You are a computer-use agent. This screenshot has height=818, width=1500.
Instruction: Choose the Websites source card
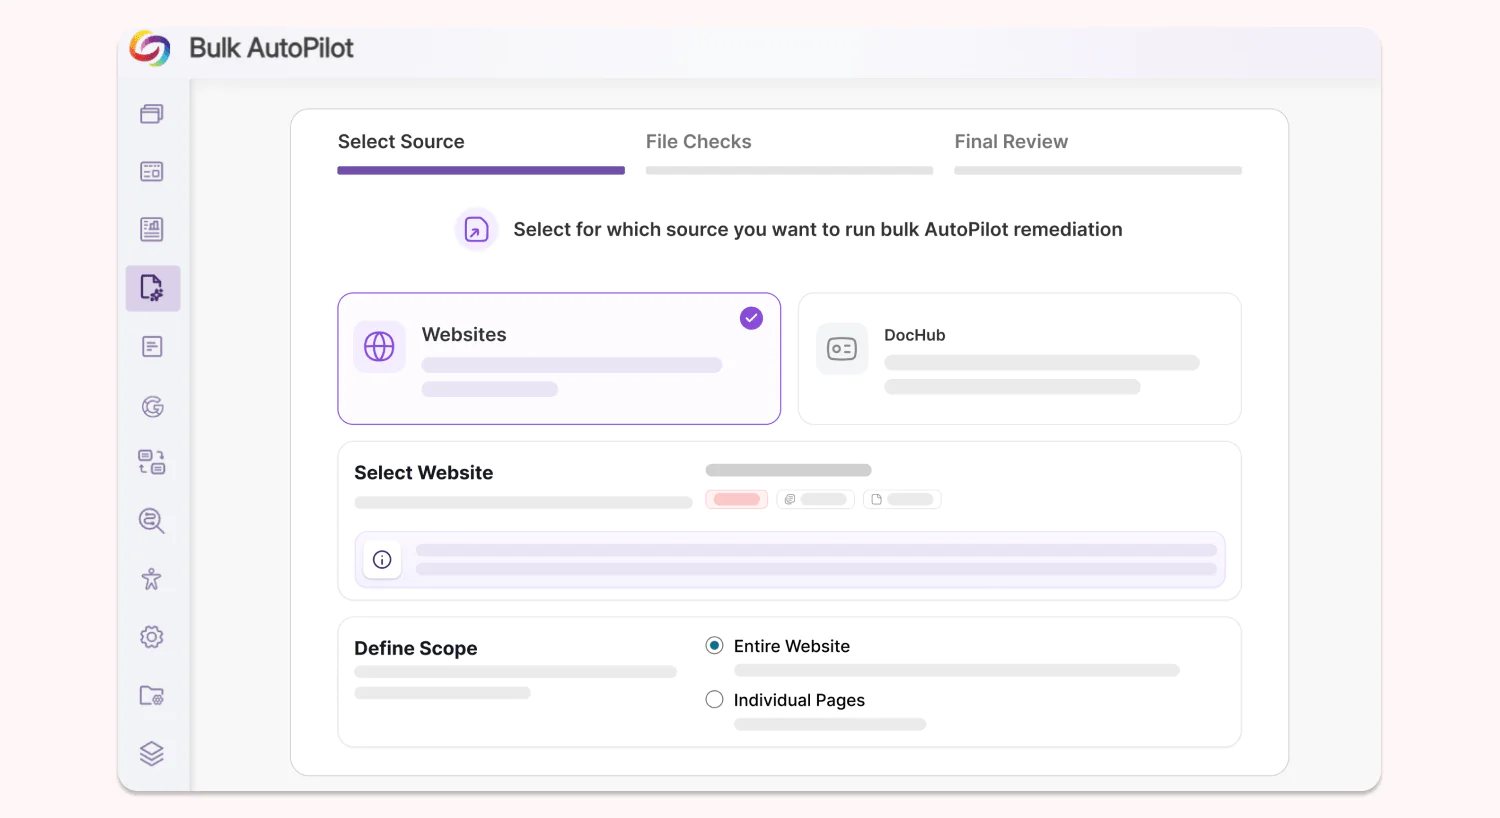point(559,359)
